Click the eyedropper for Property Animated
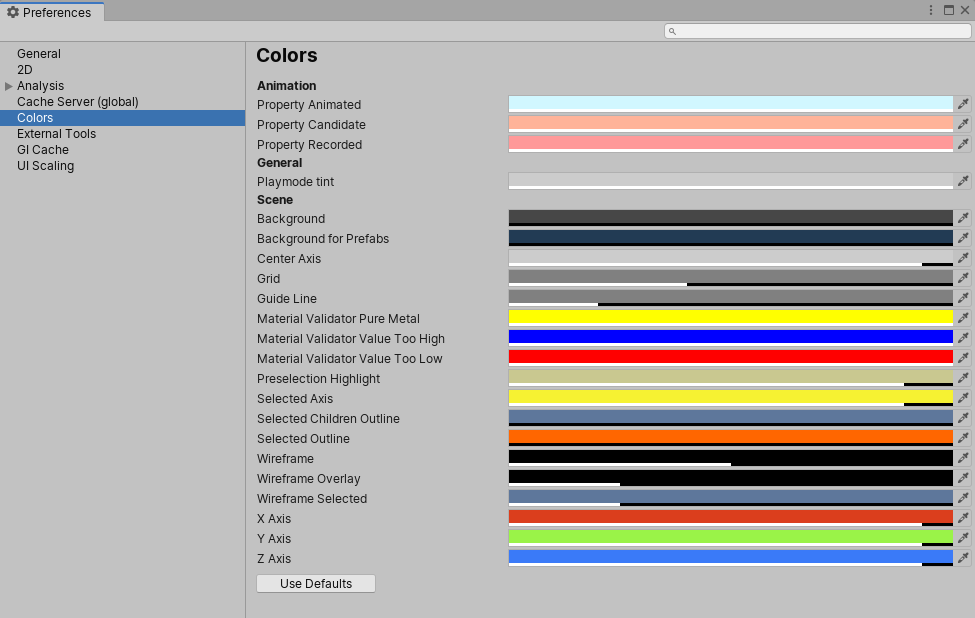975x618 pixels. pos(963,104)
